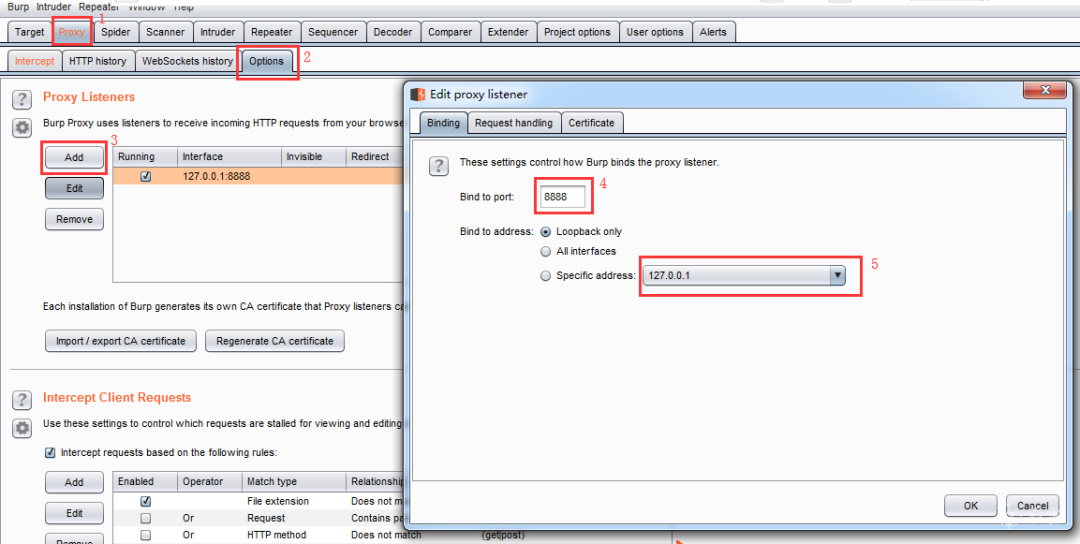Select the All interfaces radio option
The image size is (1080, 544).
click(545, 252)
